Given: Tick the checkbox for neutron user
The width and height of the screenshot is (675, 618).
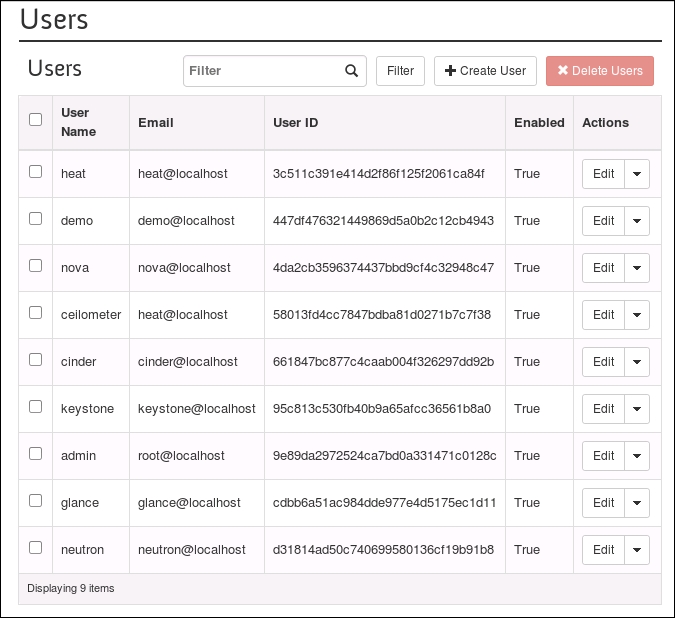Looking at the screenshot, I should tap(36, 548).
